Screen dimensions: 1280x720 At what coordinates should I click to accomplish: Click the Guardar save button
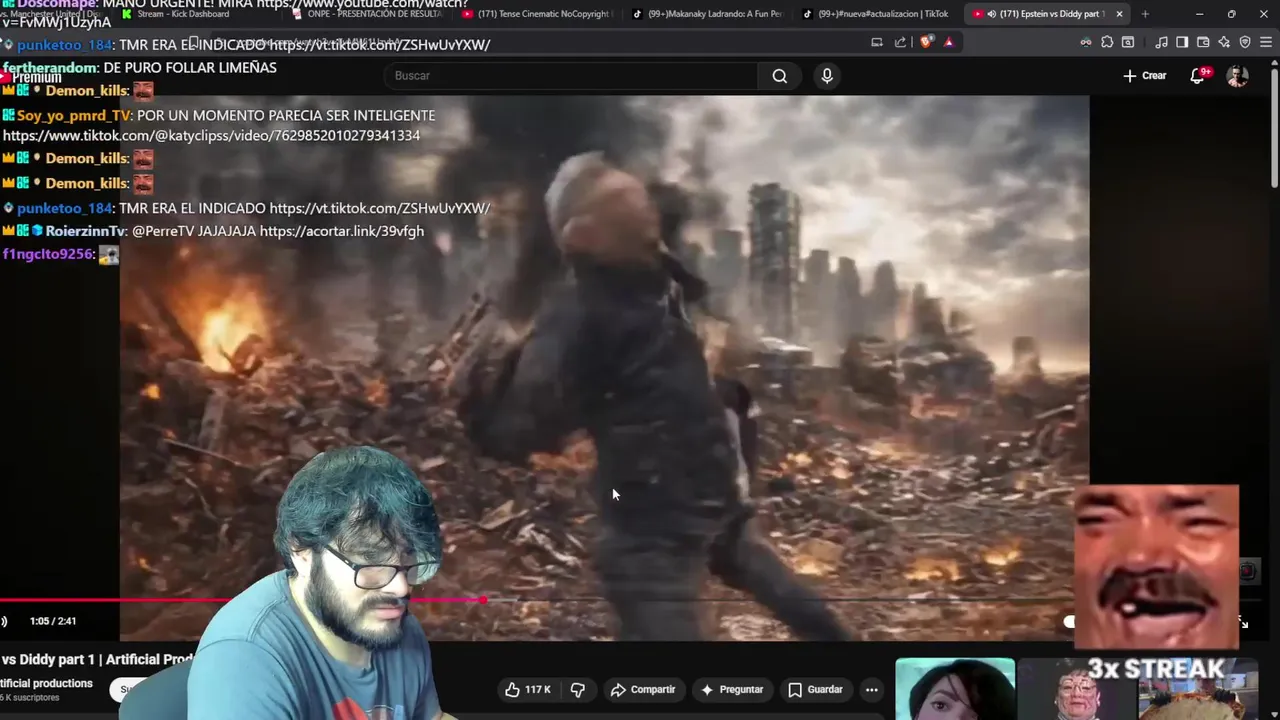(x=815, y=690)
